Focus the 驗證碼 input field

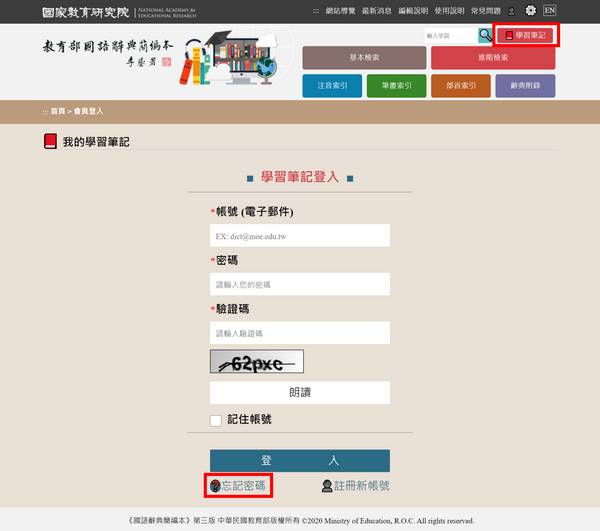click(x=300, y=333)
